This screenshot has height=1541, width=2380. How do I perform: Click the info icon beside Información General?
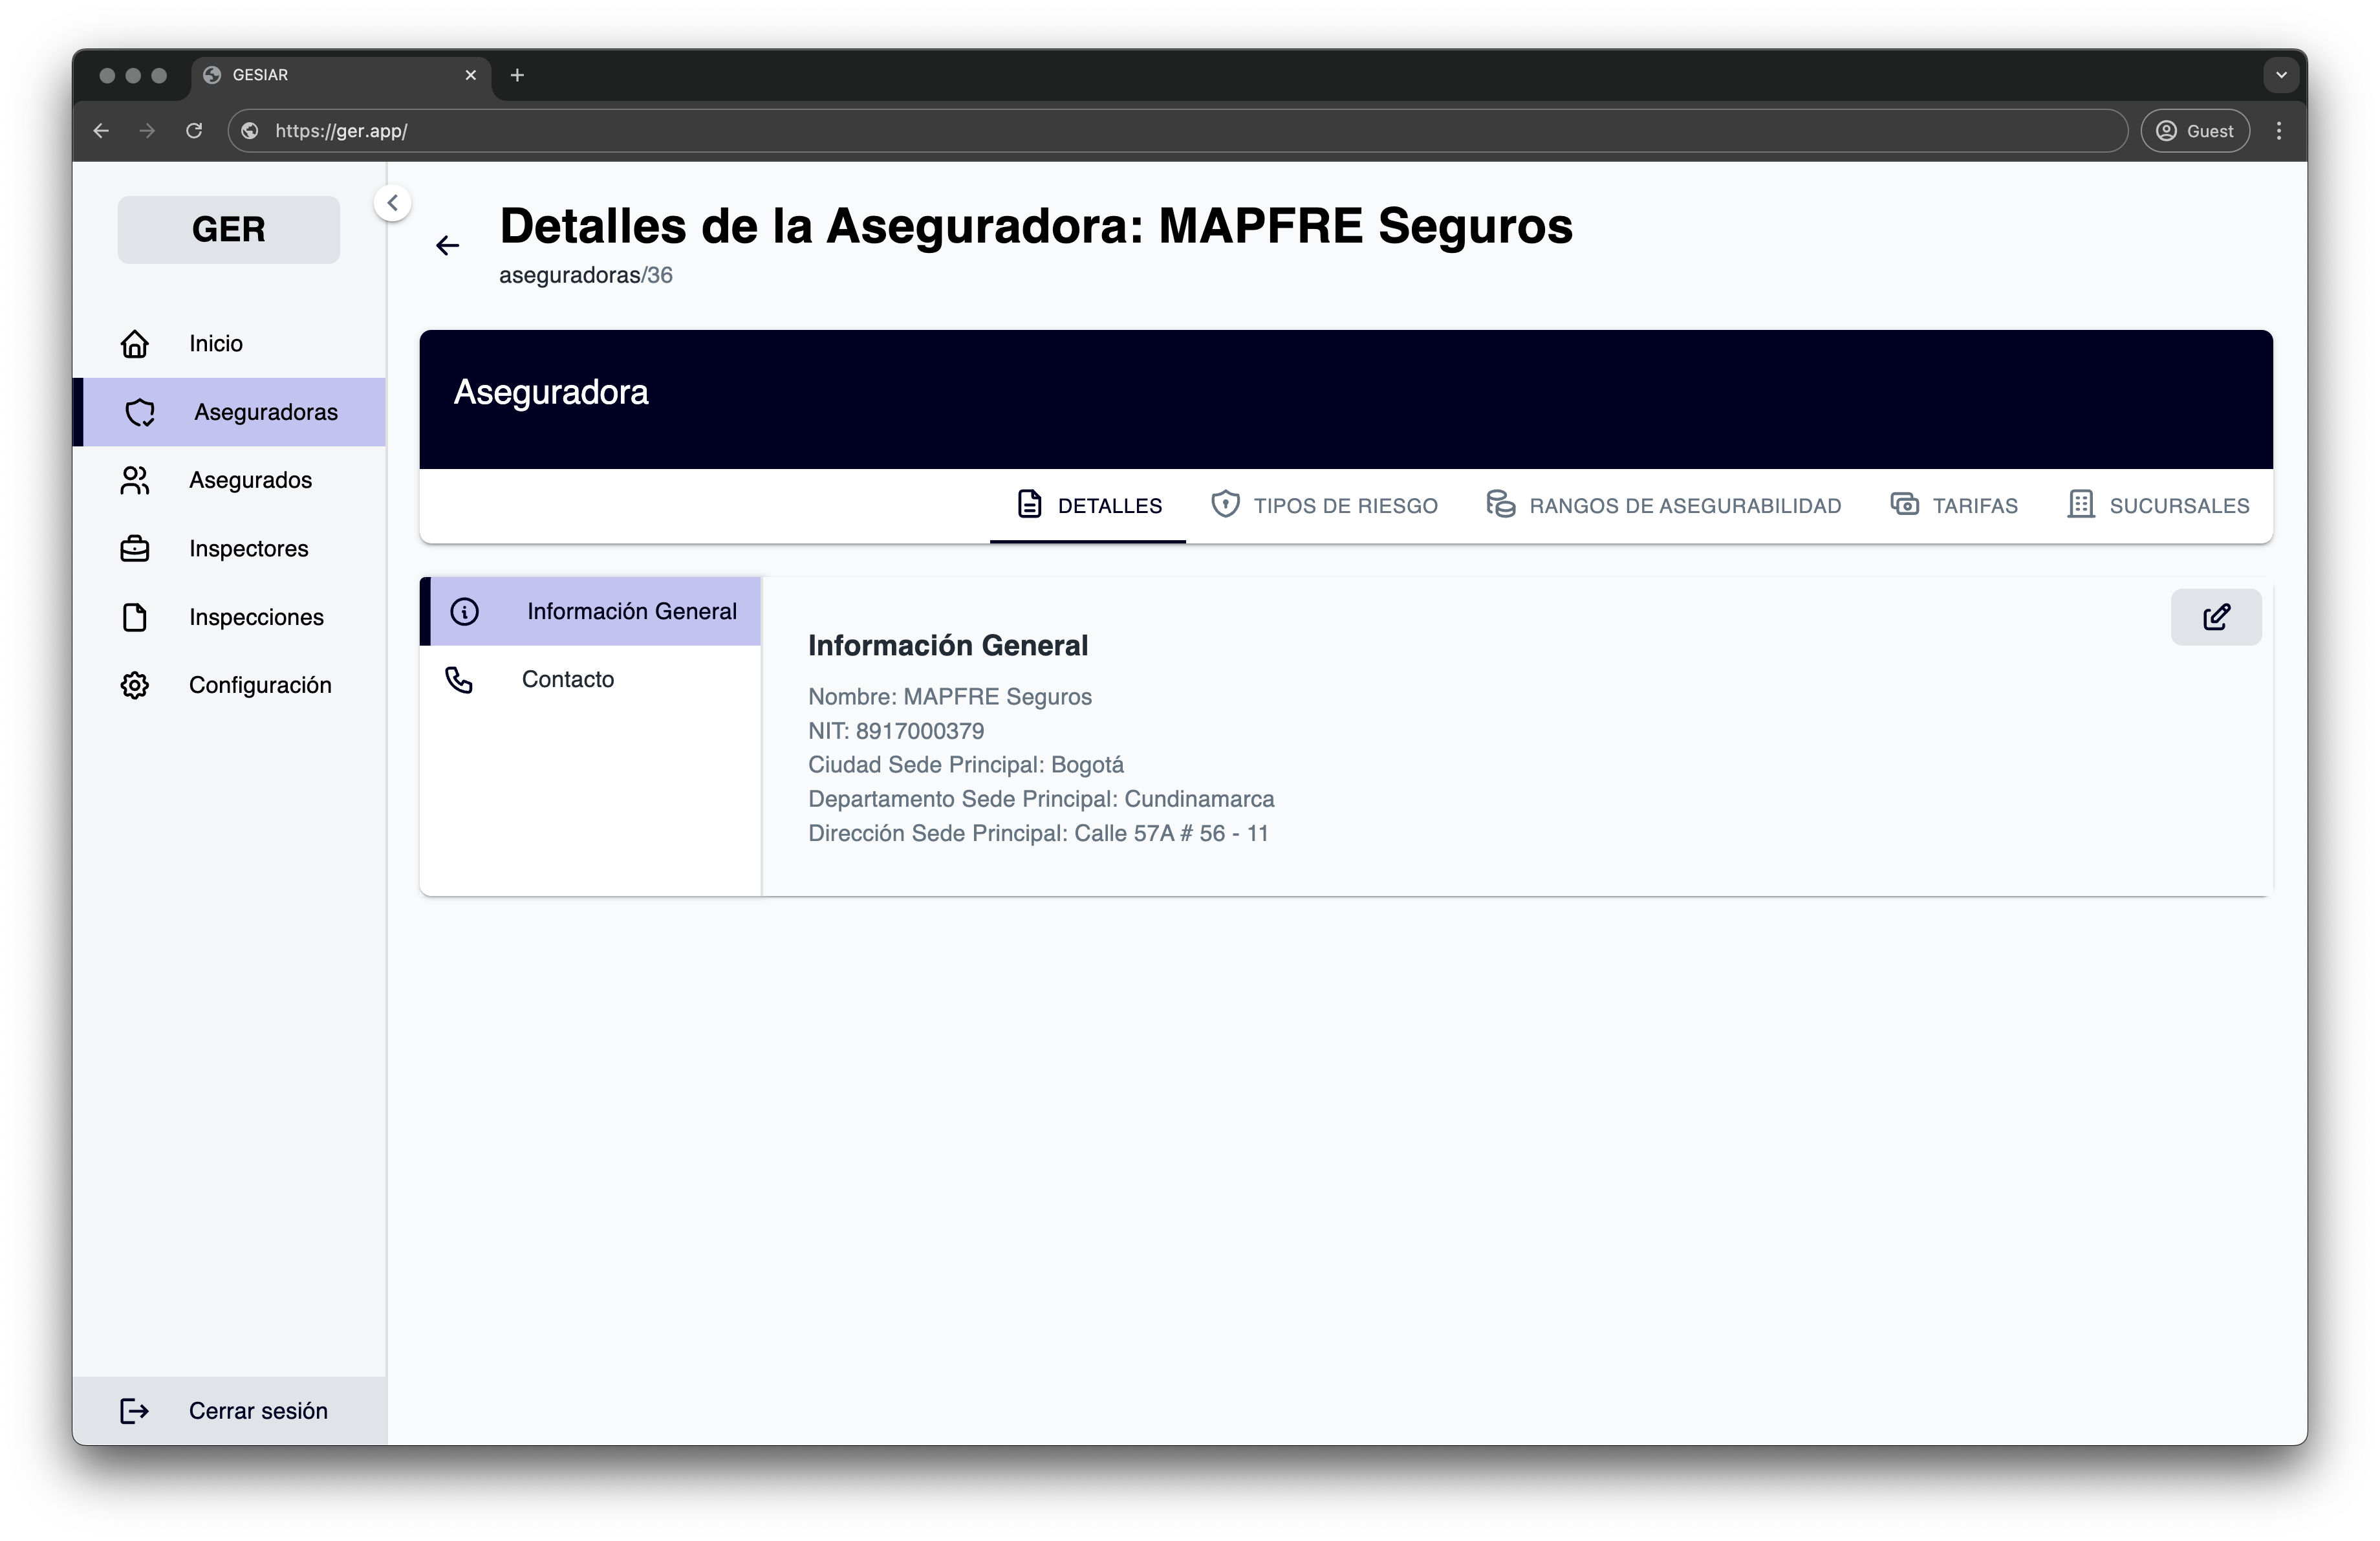[x=465, y=611]
